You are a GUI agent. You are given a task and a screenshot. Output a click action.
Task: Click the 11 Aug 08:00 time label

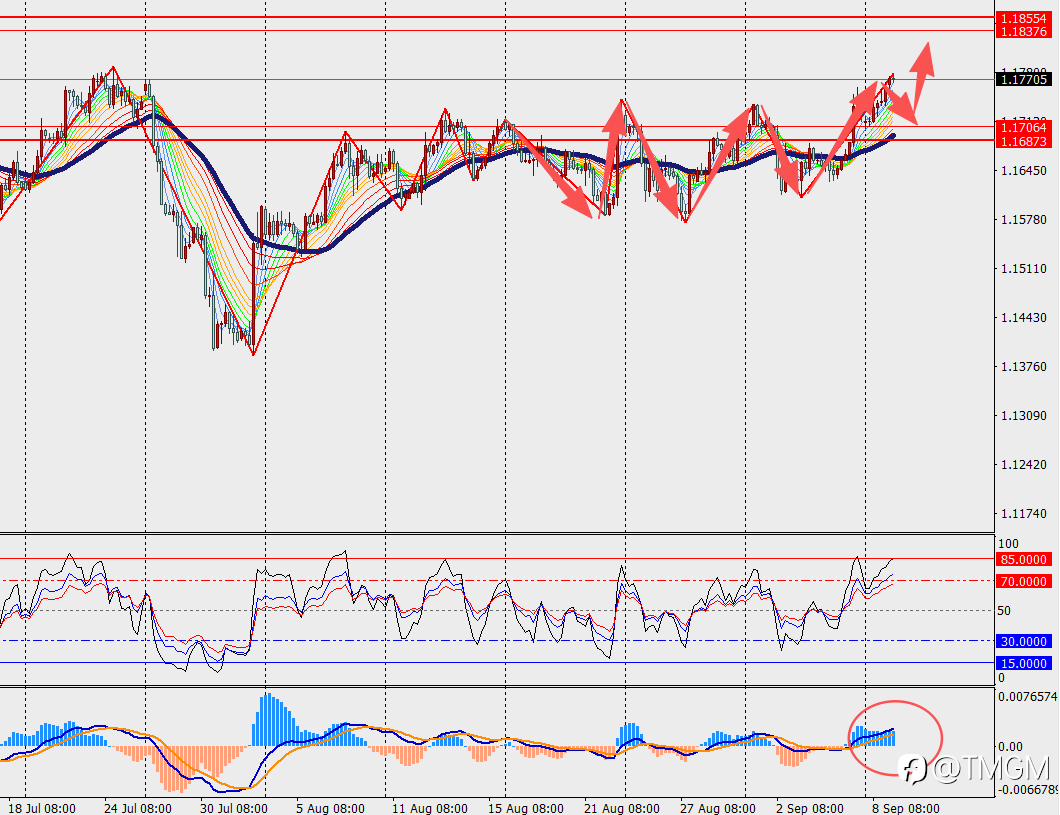coord(429,808)
